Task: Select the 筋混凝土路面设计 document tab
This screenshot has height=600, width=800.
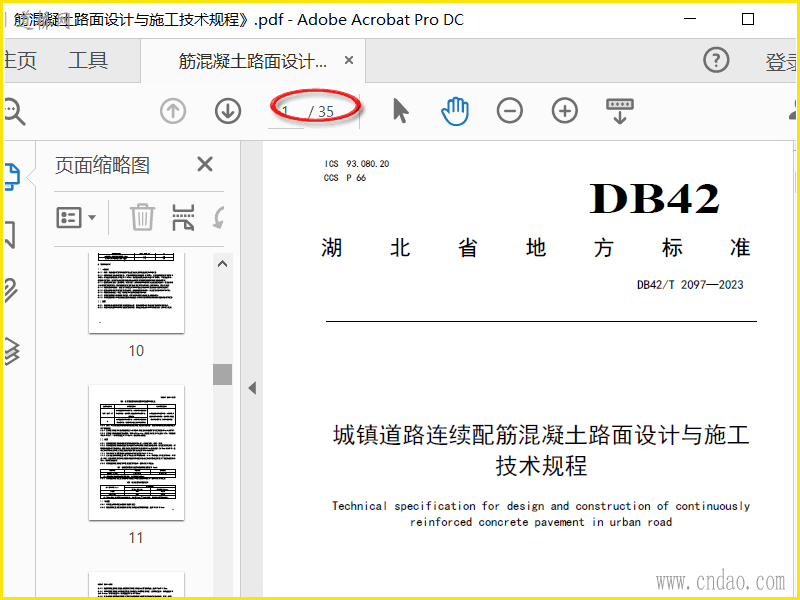Action: (x=253, y=61)
